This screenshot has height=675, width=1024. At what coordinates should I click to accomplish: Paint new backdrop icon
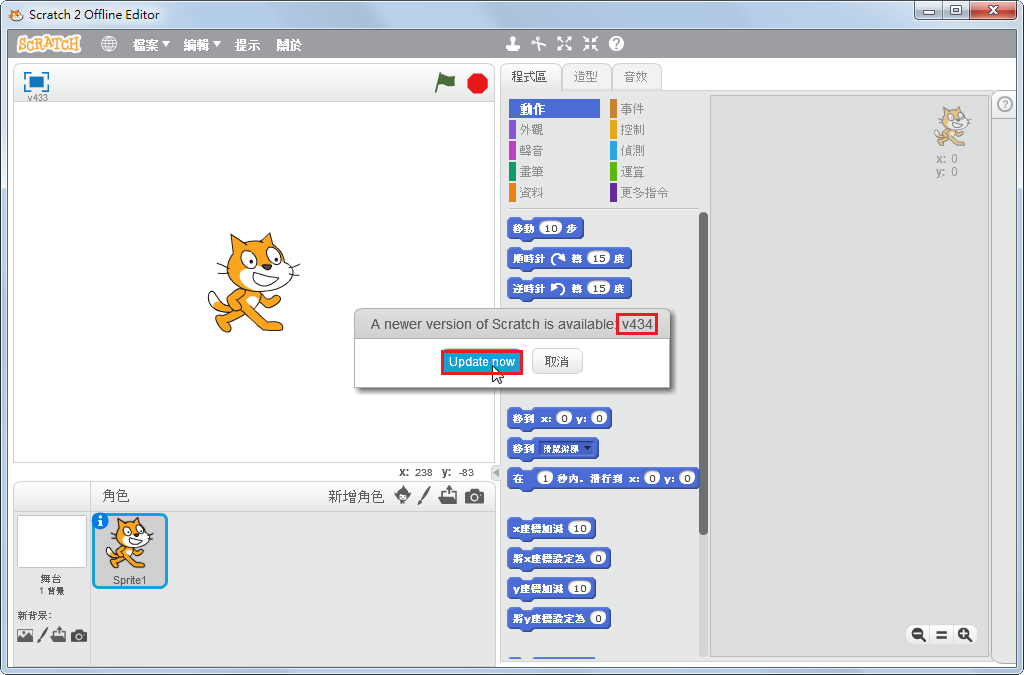[42, 635]
